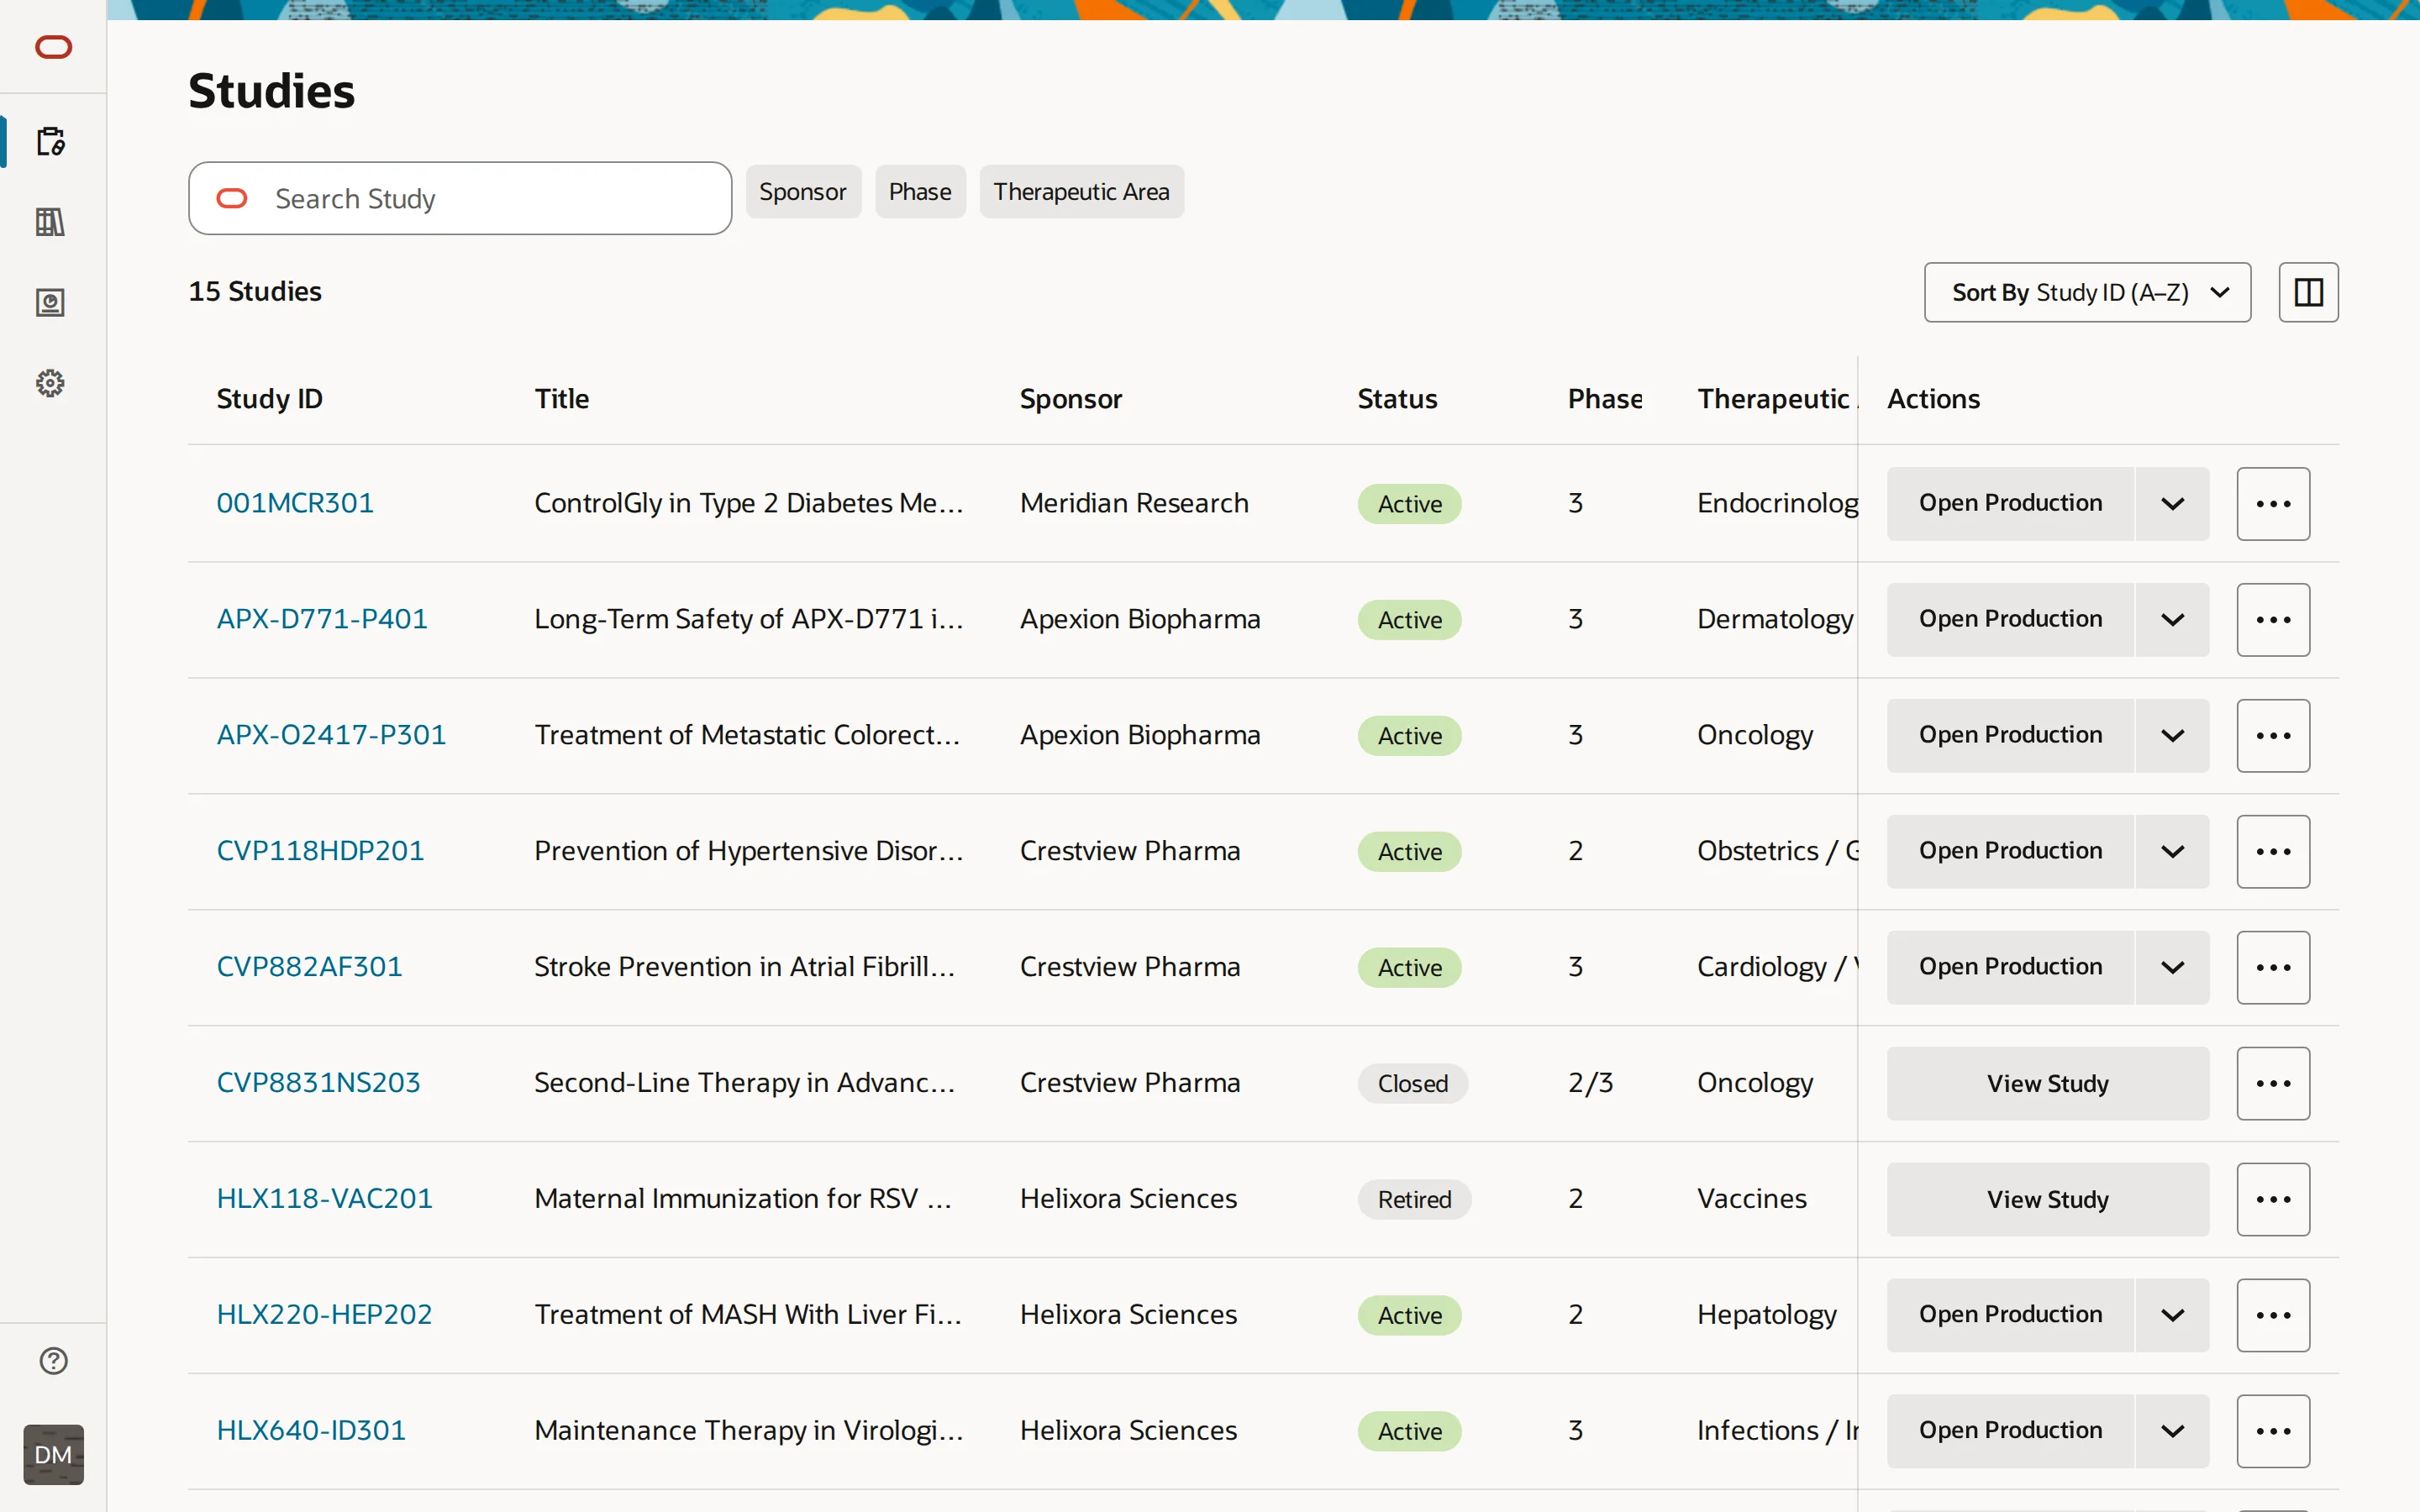The height and width of the screenshot is (1512, 2420).
Task: Expand Open Production arrow for CVP118HDP201
Action: tap(2172, 852)
